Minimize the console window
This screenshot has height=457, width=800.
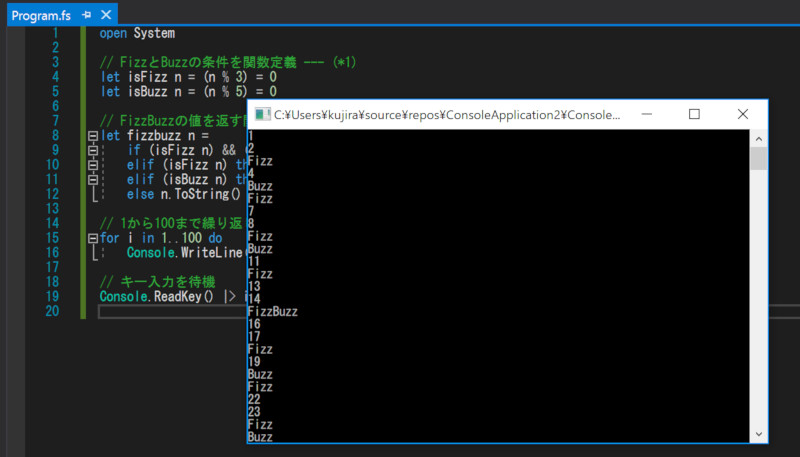[x=646, y=115]
